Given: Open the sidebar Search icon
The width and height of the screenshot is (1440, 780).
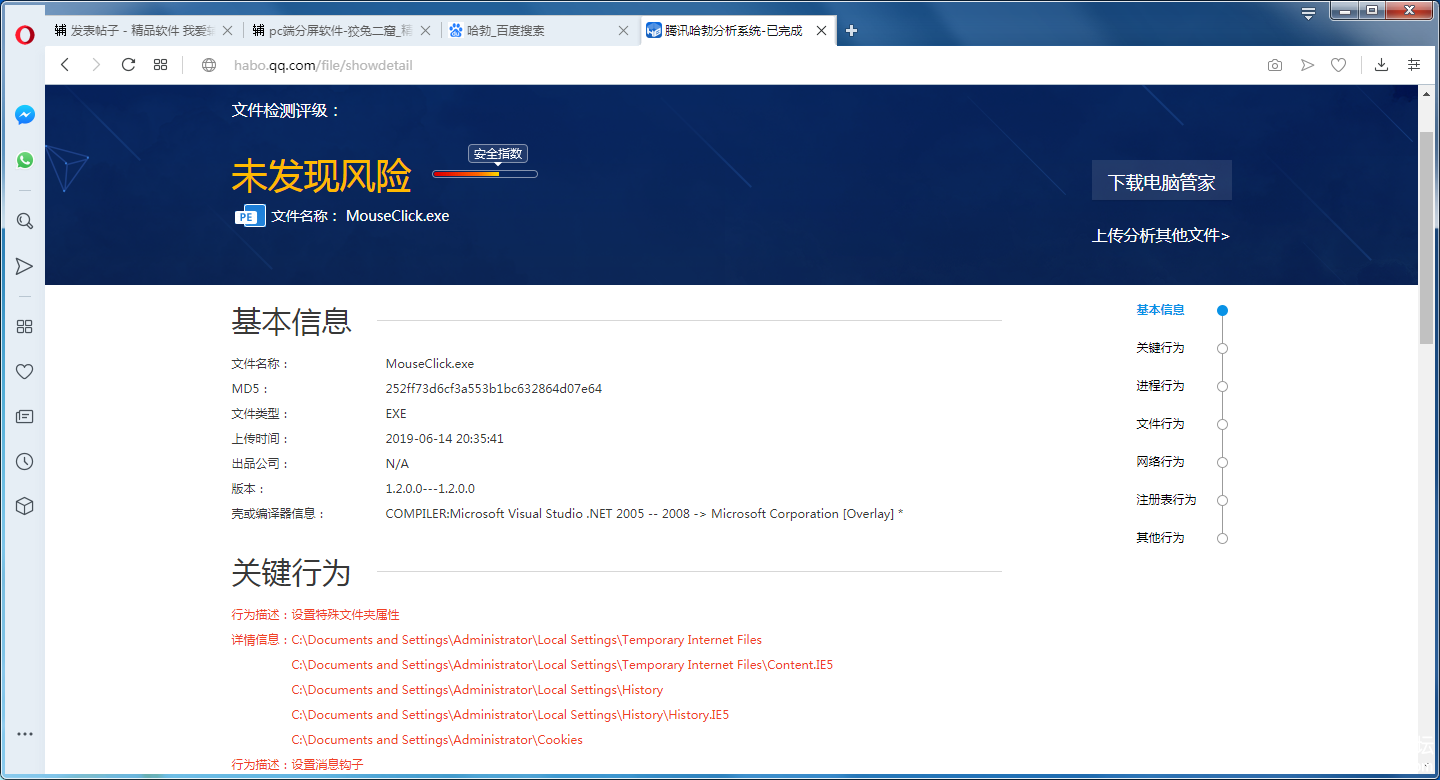Looking at the screenshot, I should pos(25,221).
